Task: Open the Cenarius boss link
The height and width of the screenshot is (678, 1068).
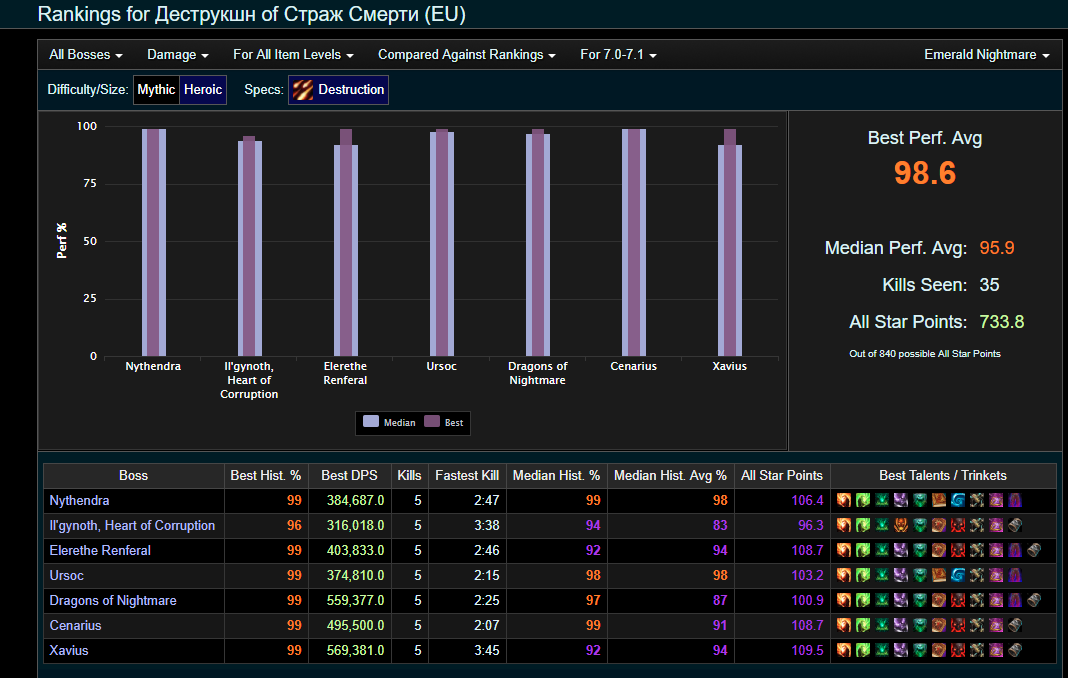Action: tap(76, 626)
